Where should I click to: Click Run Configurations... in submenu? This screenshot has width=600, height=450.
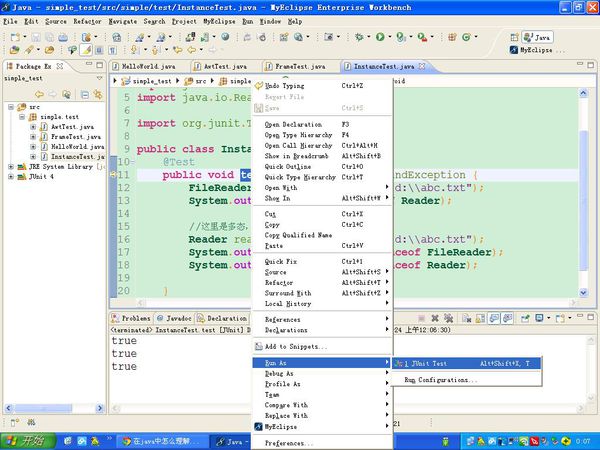(x=466, y=380)
